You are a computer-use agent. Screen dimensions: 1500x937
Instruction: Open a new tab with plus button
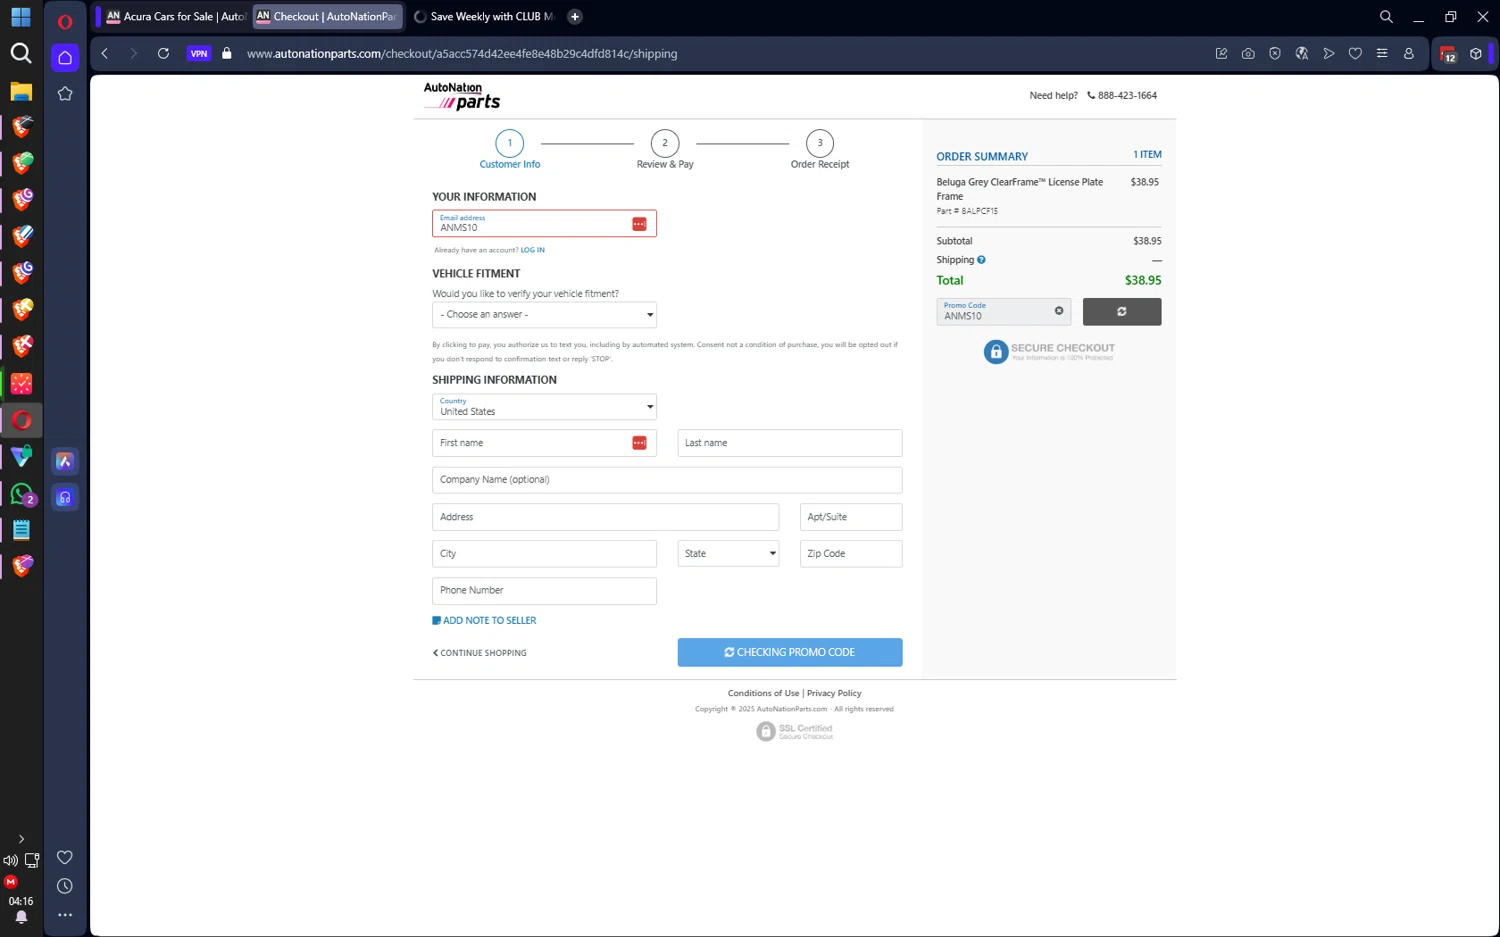click(575, 17)
